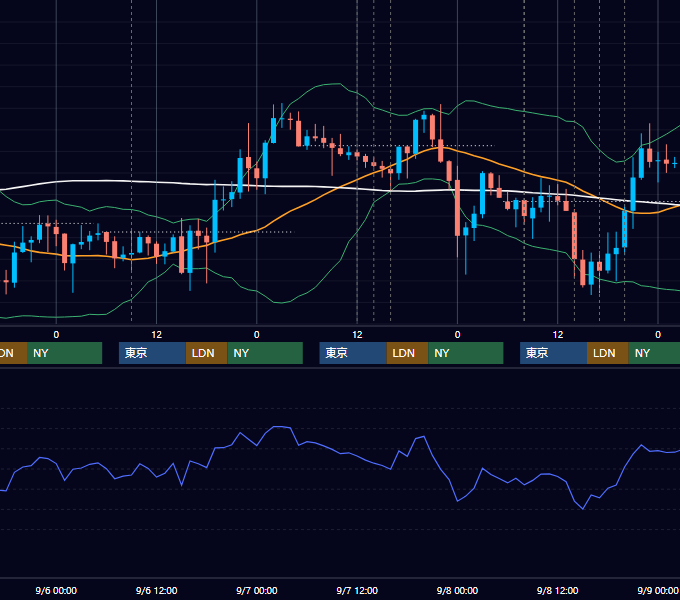The image size is (680, 600).
Task: Click the LDN session block for 9/7
Action: [x=407, y=353]
